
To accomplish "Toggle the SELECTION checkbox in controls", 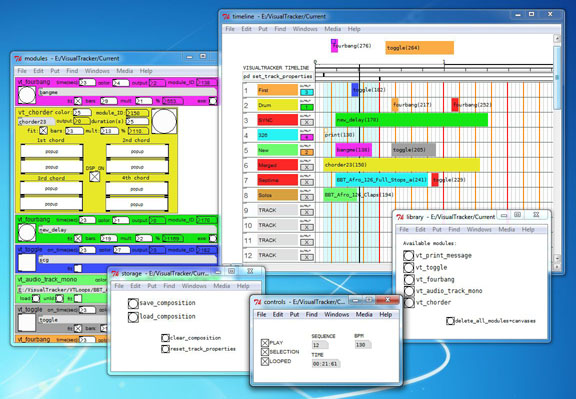I will click(x=265, y=352).
